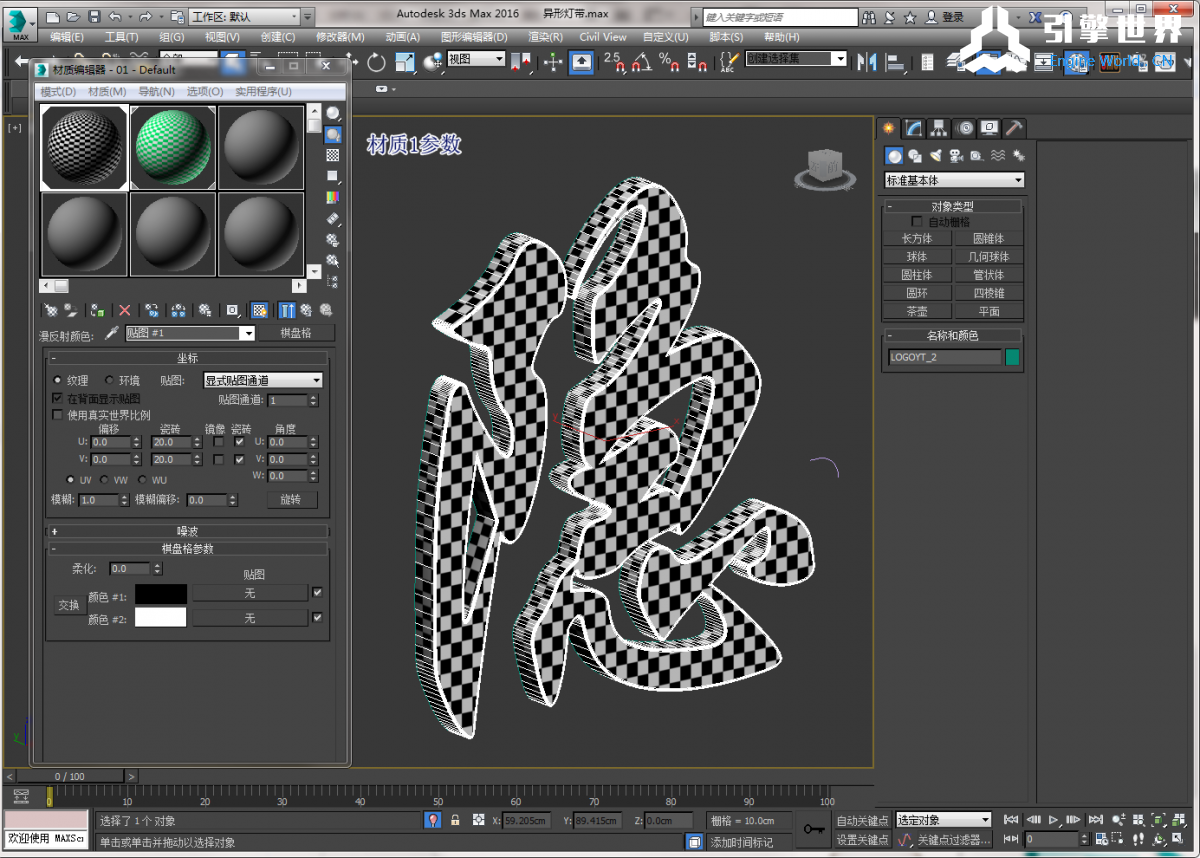The image size is (1200, 858).
Task: Open the 模式(D) menu in material editor
Action: (x=59, y=91)
